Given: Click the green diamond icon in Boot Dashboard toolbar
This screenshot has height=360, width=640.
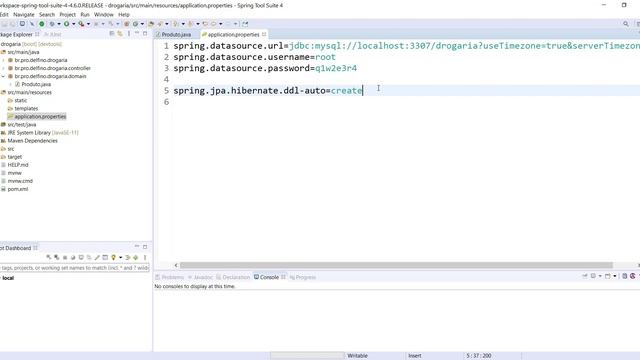Looking at the screenshot, I should click(136, 258).
